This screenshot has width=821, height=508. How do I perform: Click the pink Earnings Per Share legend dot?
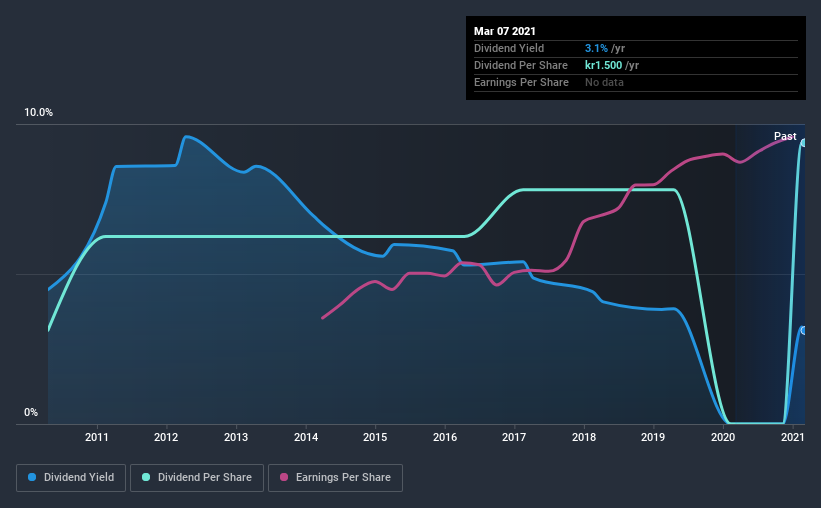pos(284,477)
